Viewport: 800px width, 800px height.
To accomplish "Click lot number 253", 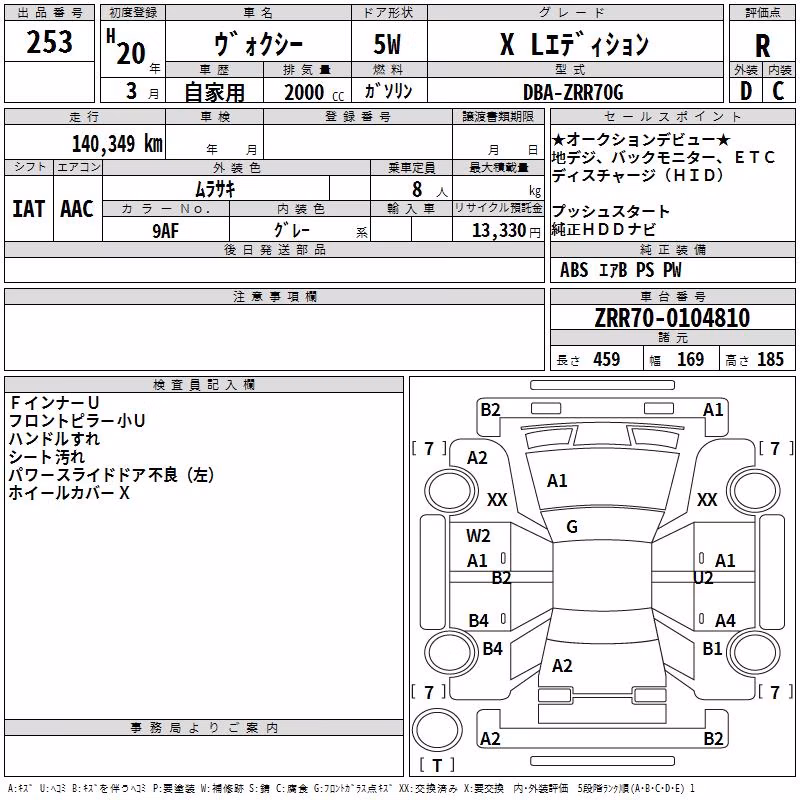I will tap(49, 42).
